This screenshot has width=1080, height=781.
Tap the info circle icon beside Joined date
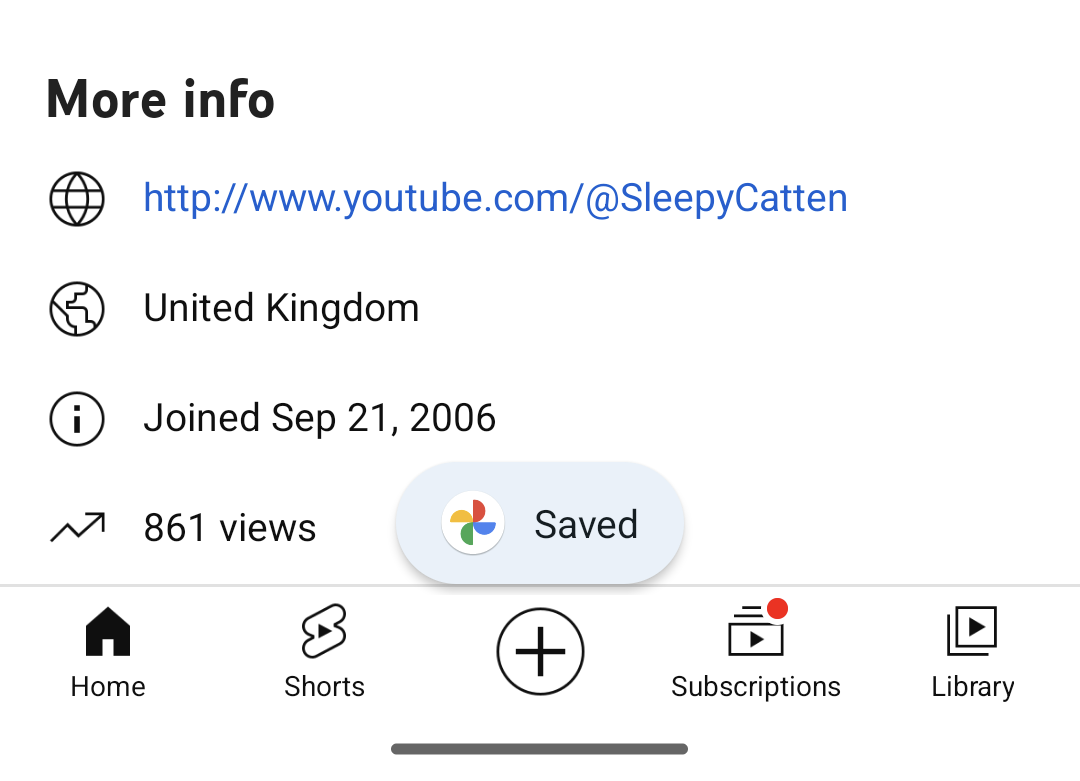(77, 419)
